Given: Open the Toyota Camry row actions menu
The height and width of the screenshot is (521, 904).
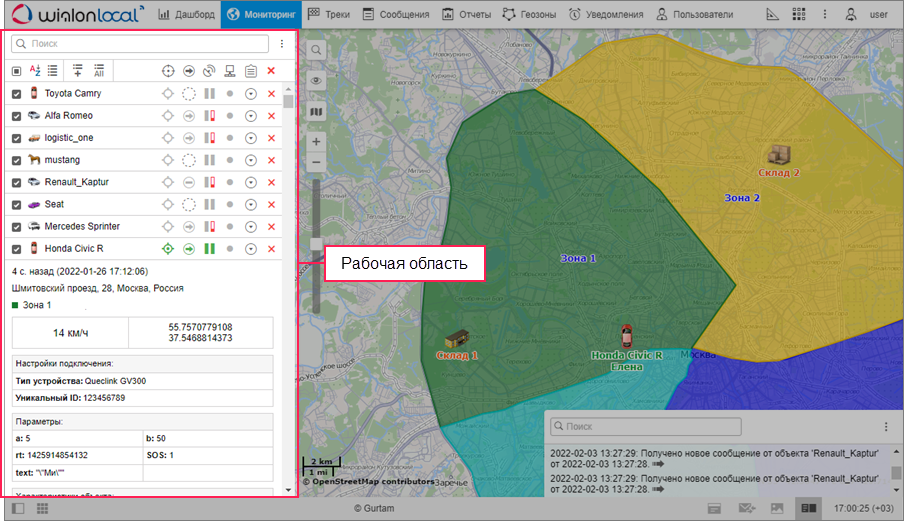Looking at the screenshot, I should pos(251,93).
